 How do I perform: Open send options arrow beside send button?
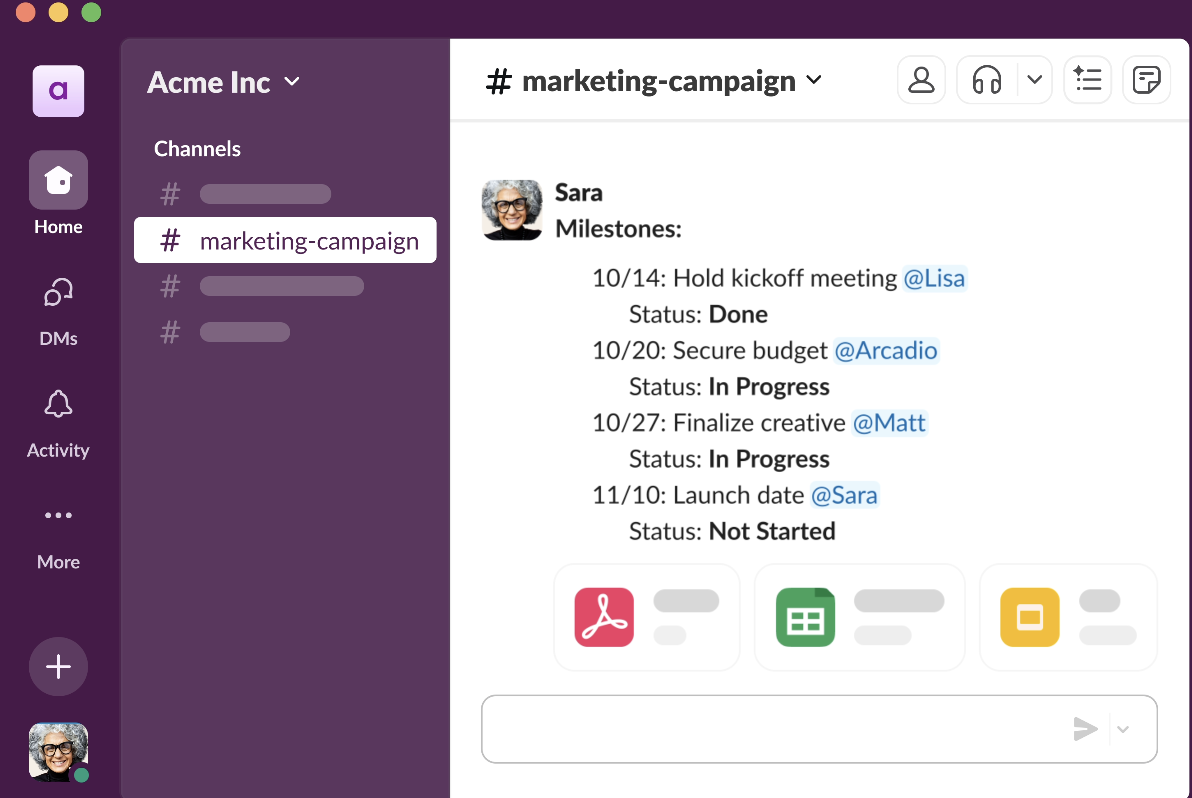pos(1123,729)
